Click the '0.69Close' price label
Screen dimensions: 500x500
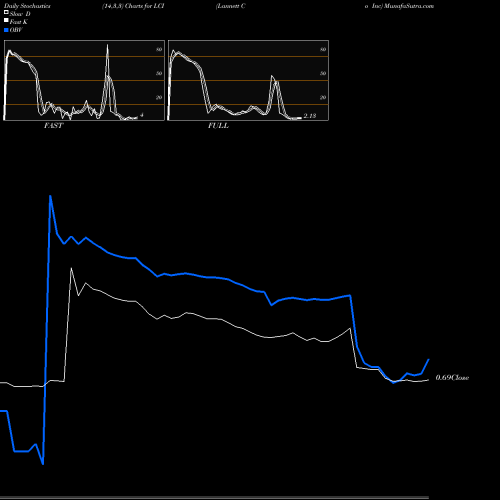tap(452, 378)
